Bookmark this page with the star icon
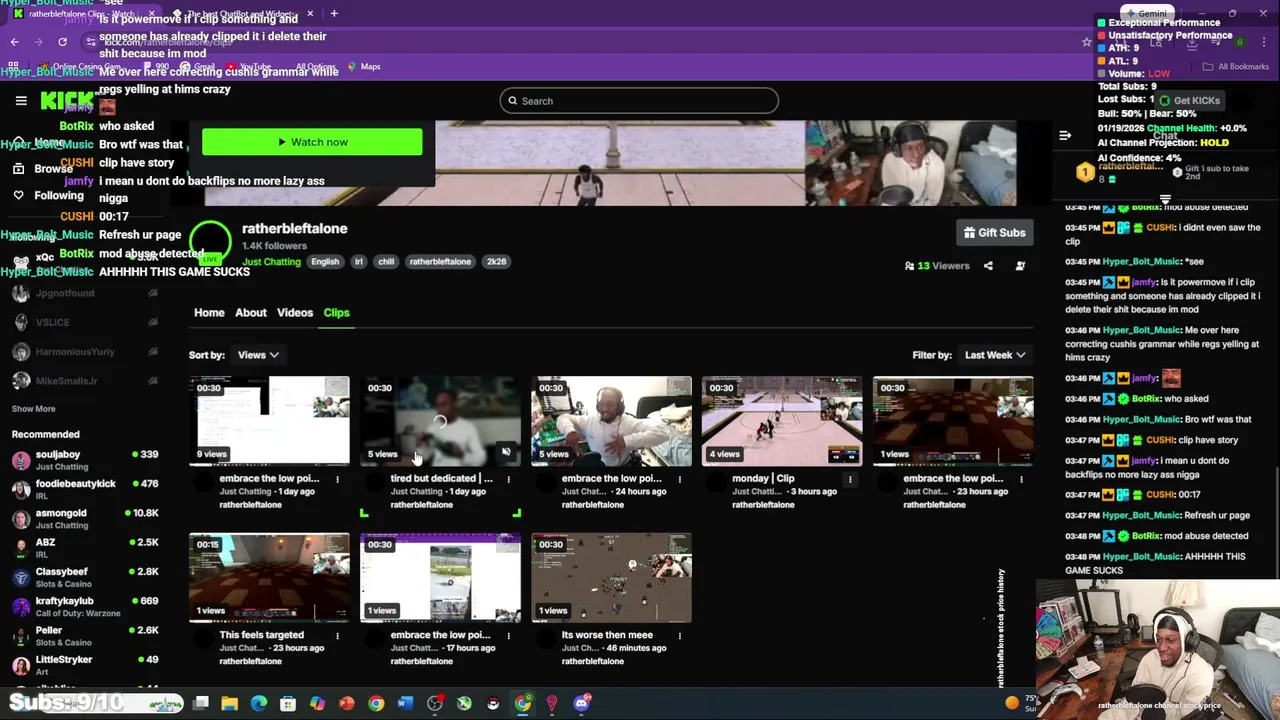1280x720 pixels. pyautogui.click(x=1087, y=42)
